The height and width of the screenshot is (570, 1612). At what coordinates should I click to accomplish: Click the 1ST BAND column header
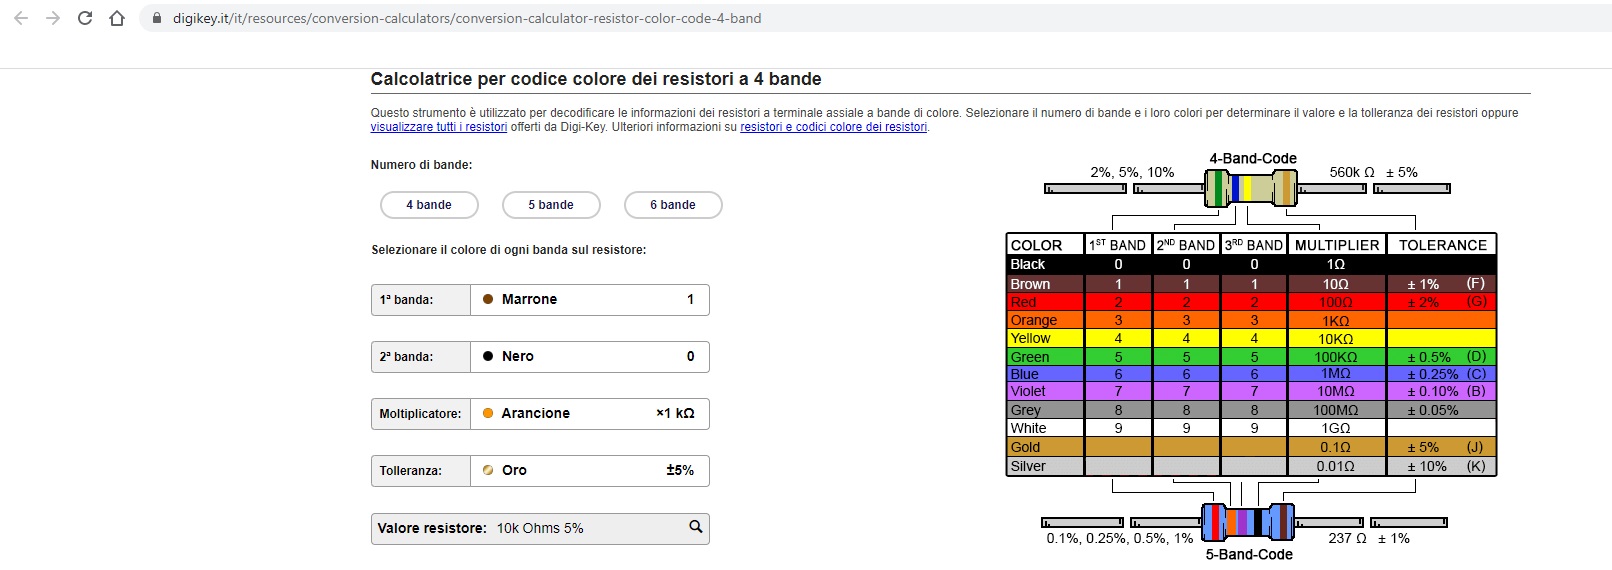click(x=1118, y=245)
